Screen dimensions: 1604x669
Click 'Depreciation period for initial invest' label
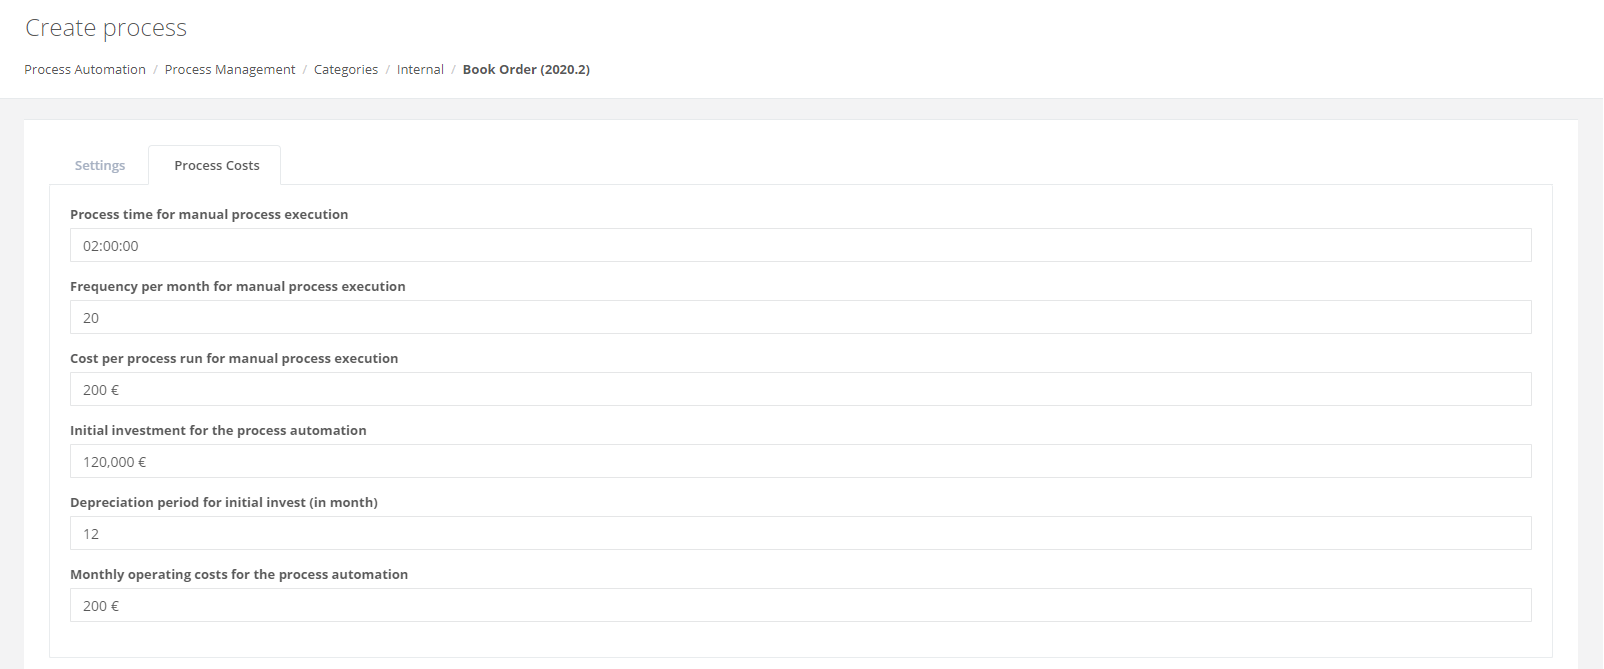[224, 503]
